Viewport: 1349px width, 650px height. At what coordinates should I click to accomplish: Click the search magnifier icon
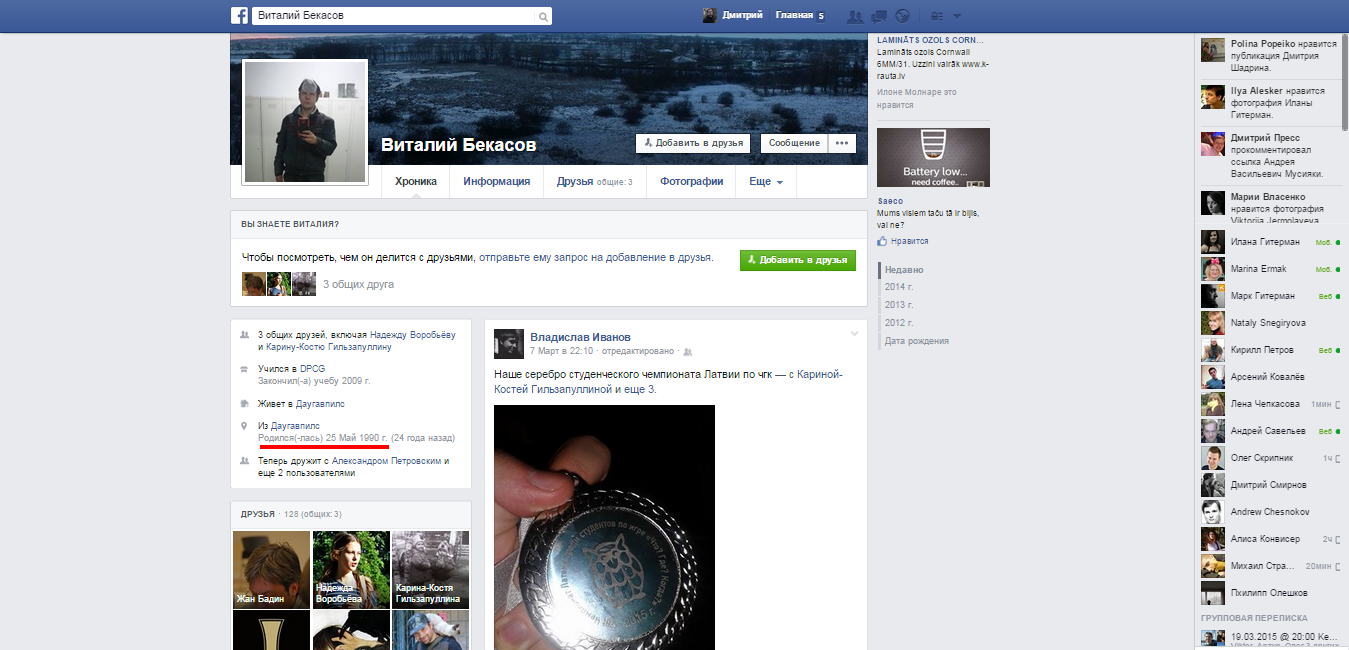543,17
